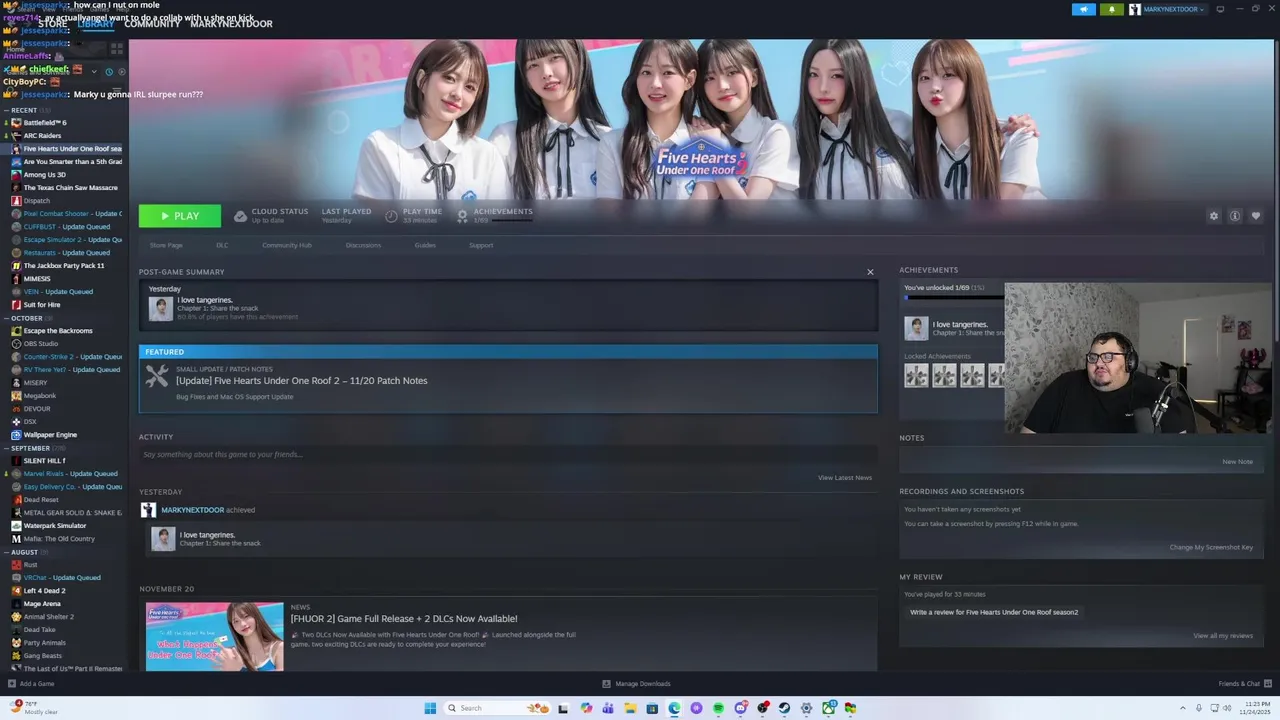Screen dimensions: 1280x720
Task: Expand the Games and Software dropdown chevron
Action: click(94, 72)
